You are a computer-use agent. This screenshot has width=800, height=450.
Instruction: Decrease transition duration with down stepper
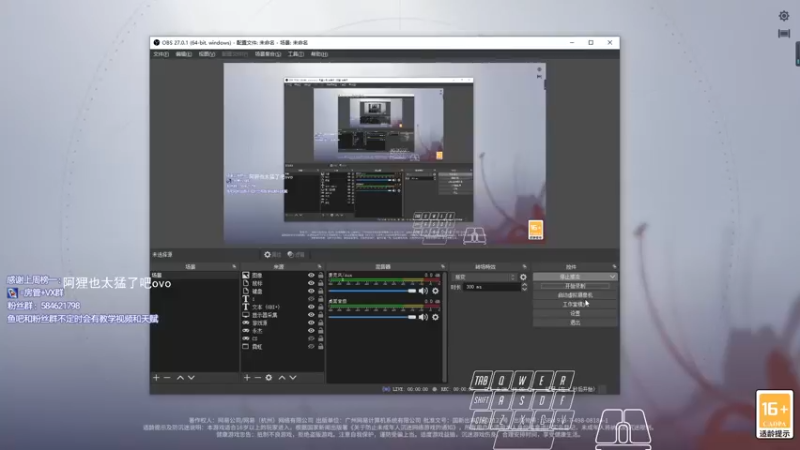524,289
